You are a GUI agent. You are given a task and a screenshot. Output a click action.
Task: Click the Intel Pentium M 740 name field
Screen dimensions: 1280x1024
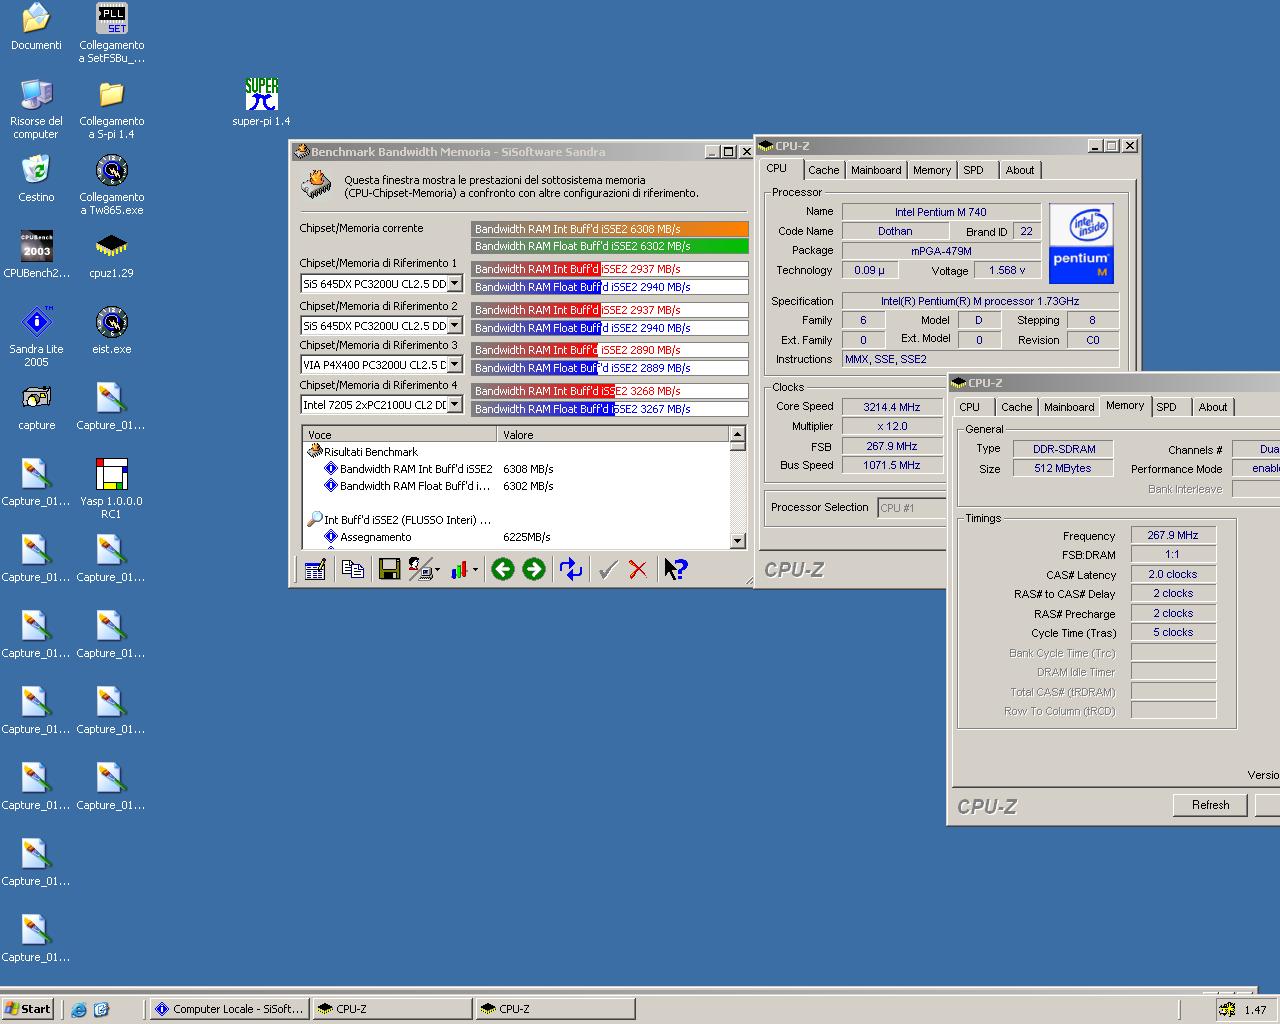(940, 212)
